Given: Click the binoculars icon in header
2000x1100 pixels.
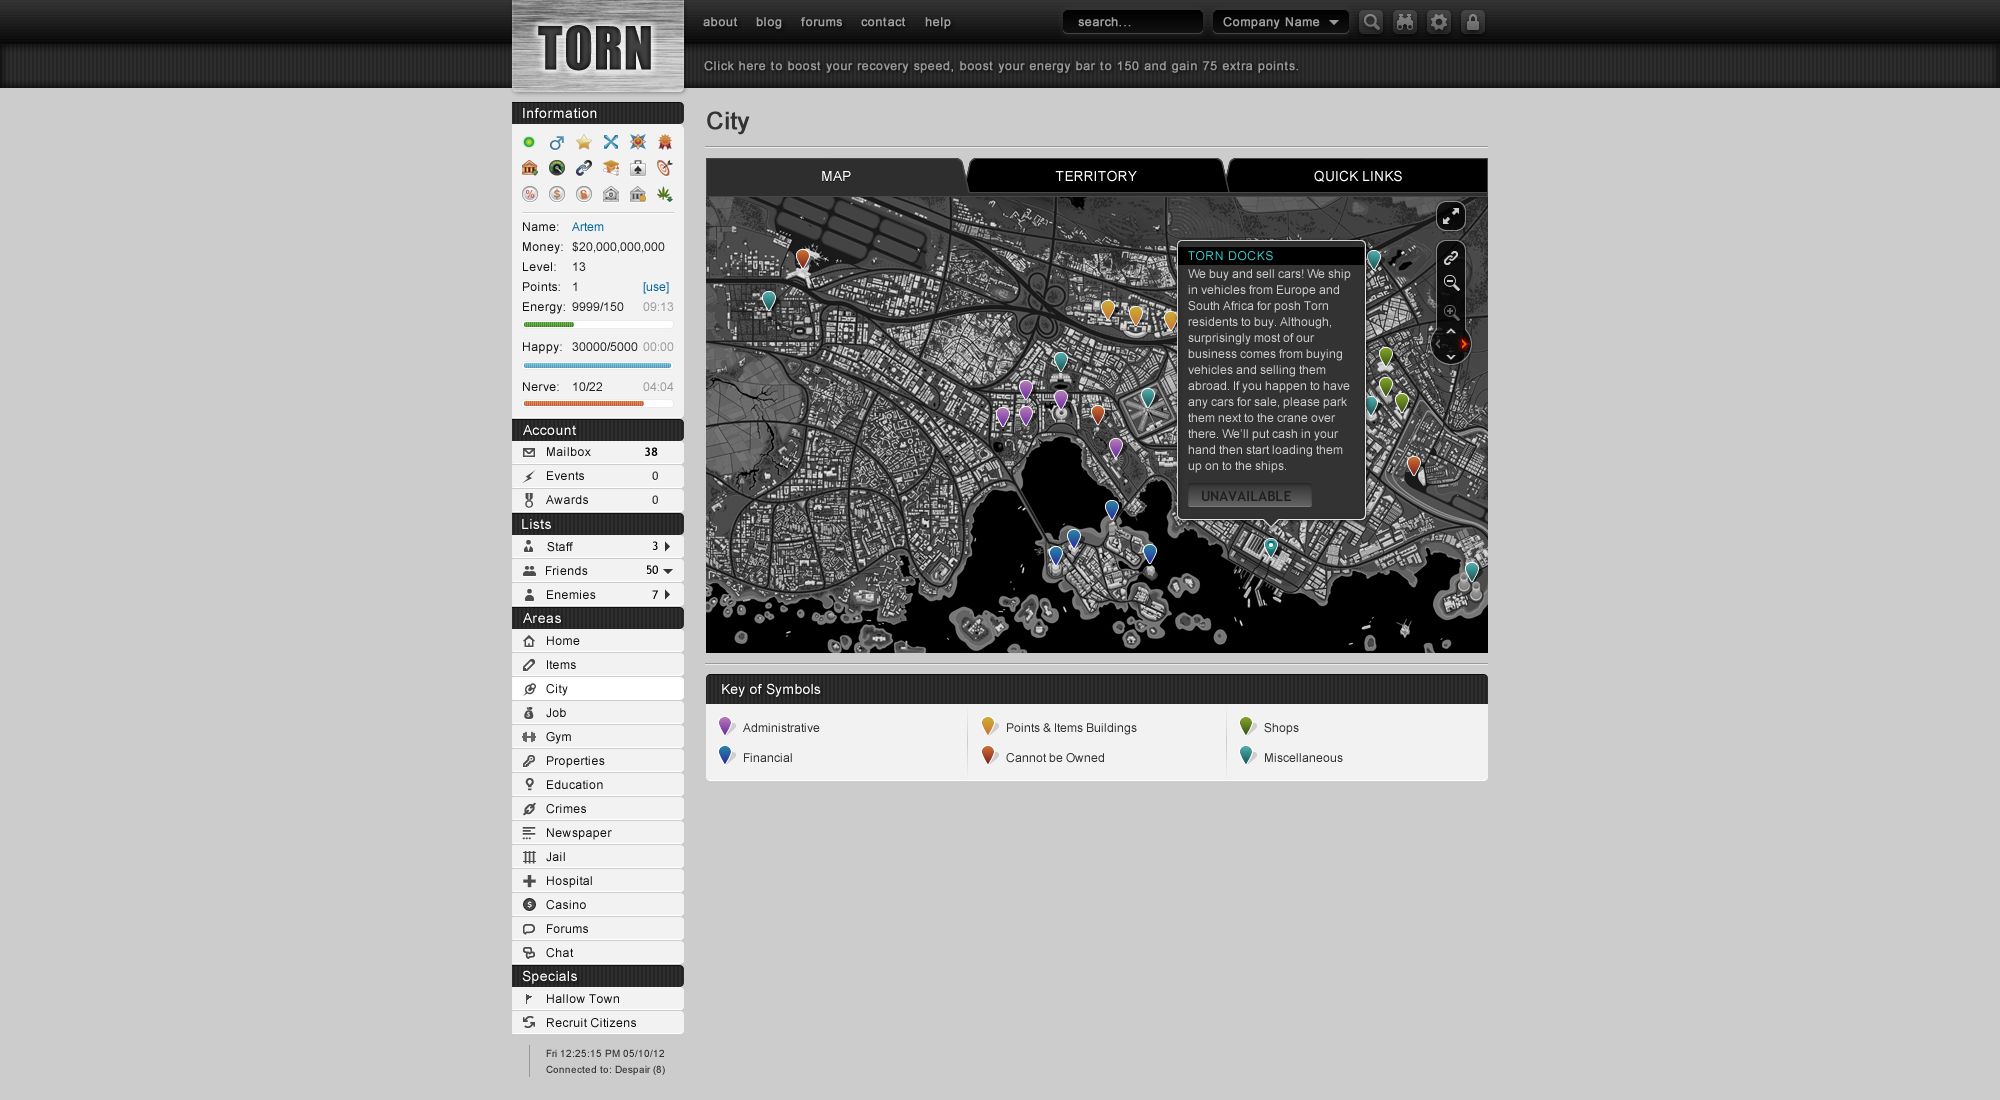Looking at the screenshot, I should click(x=1405, y=22).
